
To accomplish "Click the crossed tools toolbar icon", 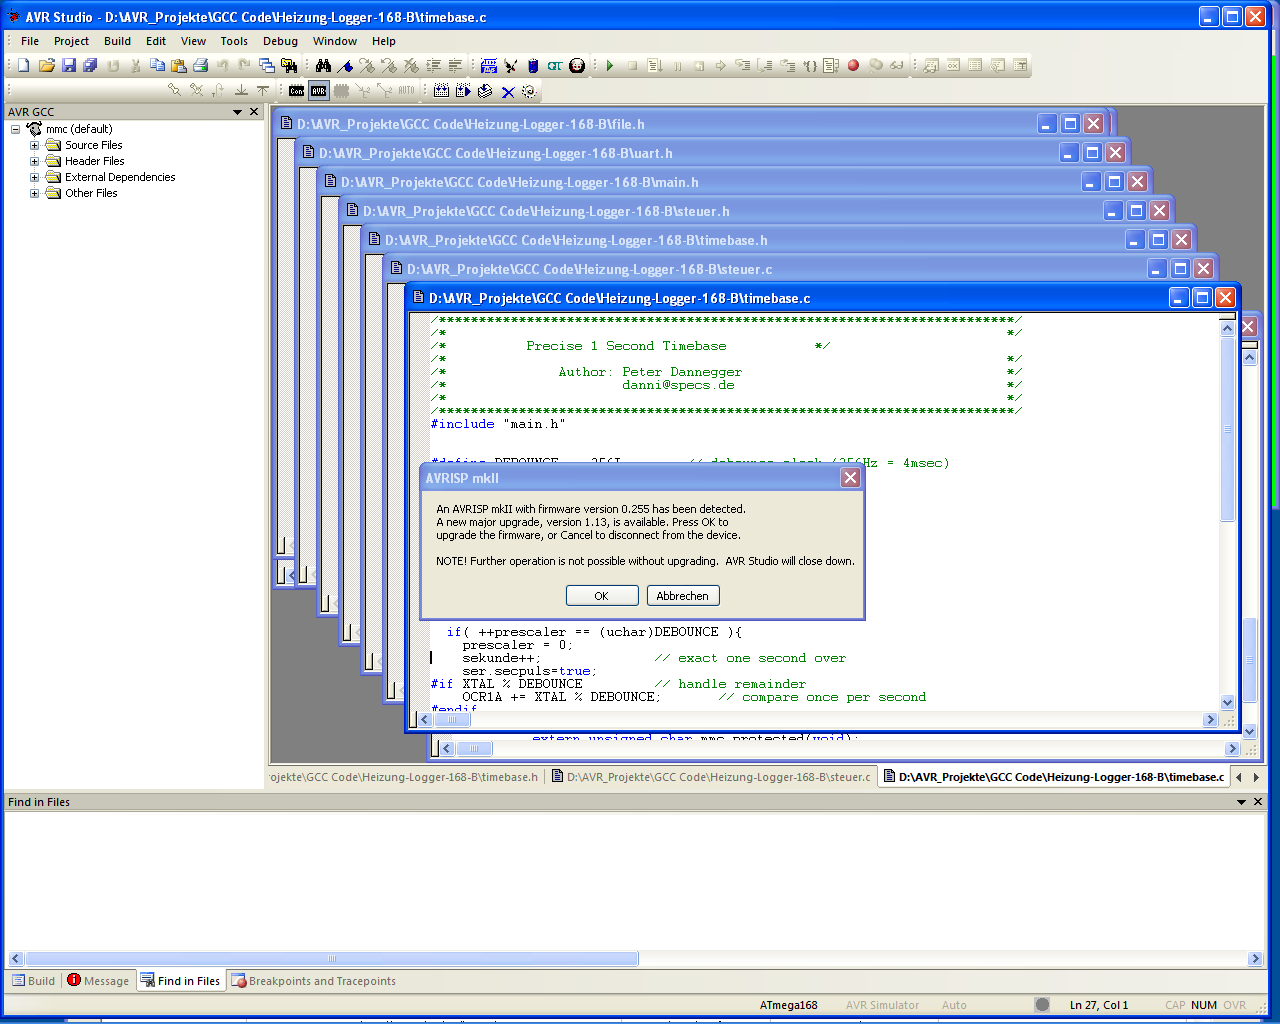I will point(511,65).
